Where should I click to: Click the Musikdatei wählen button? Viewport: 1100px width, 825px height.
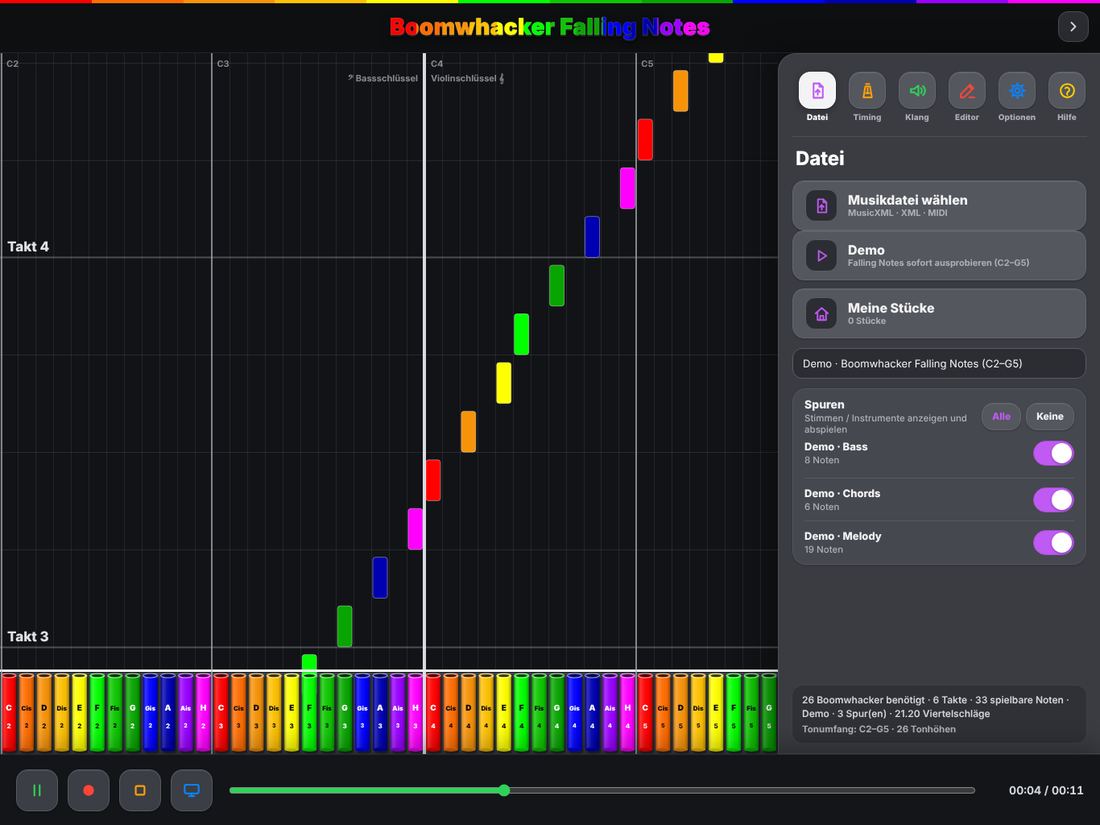(x=939, y=206)
